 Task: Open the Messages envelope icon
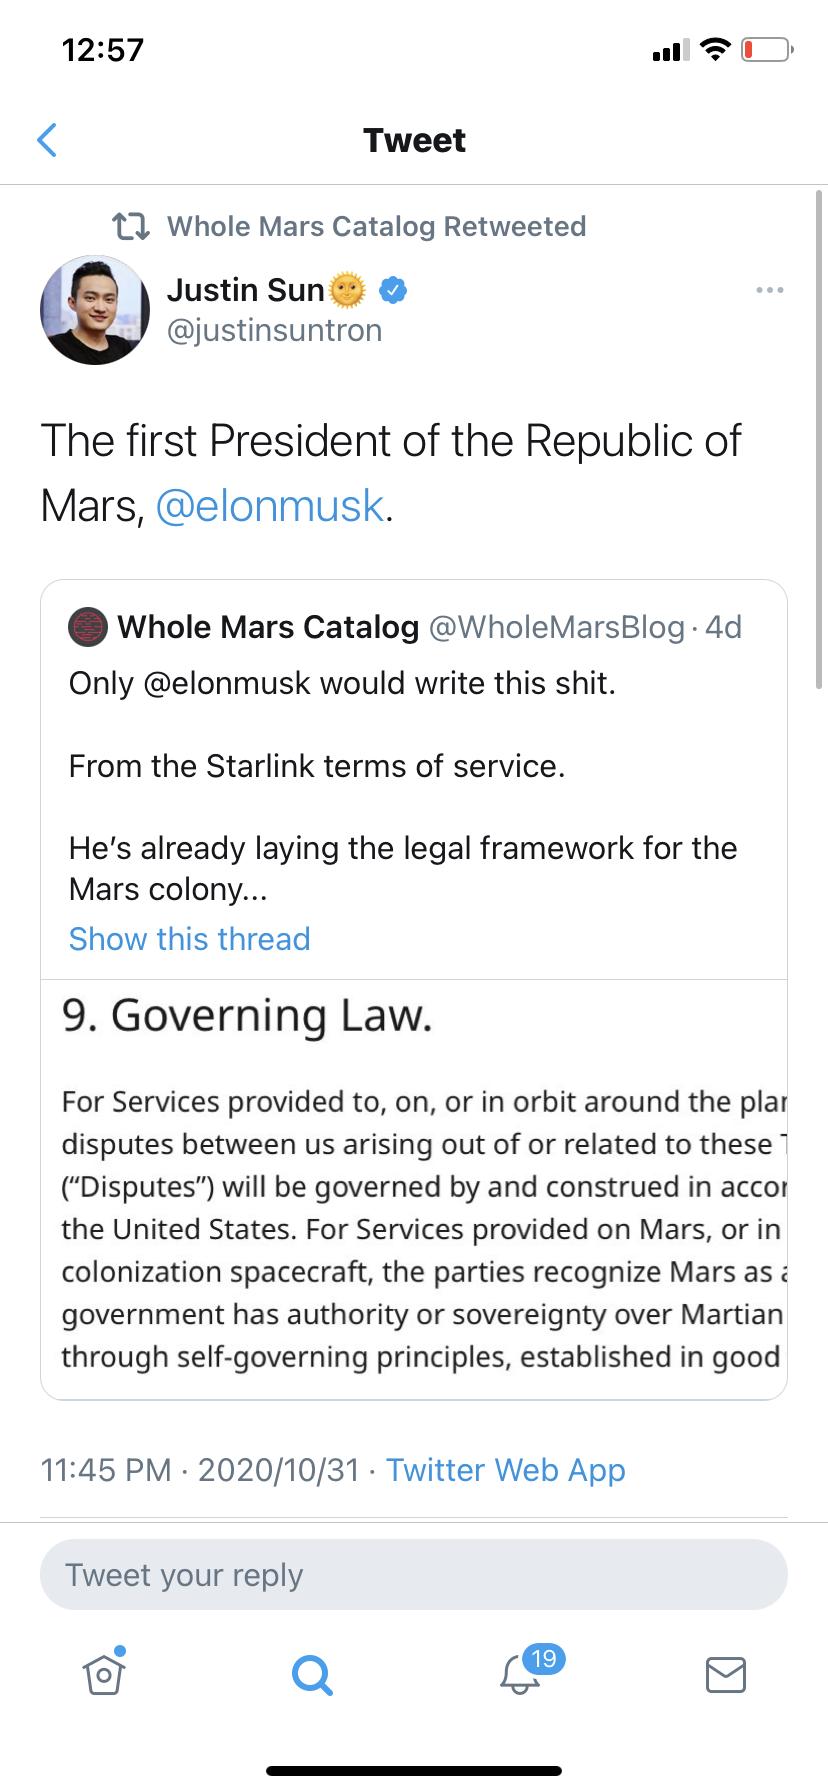(726, 1674)
